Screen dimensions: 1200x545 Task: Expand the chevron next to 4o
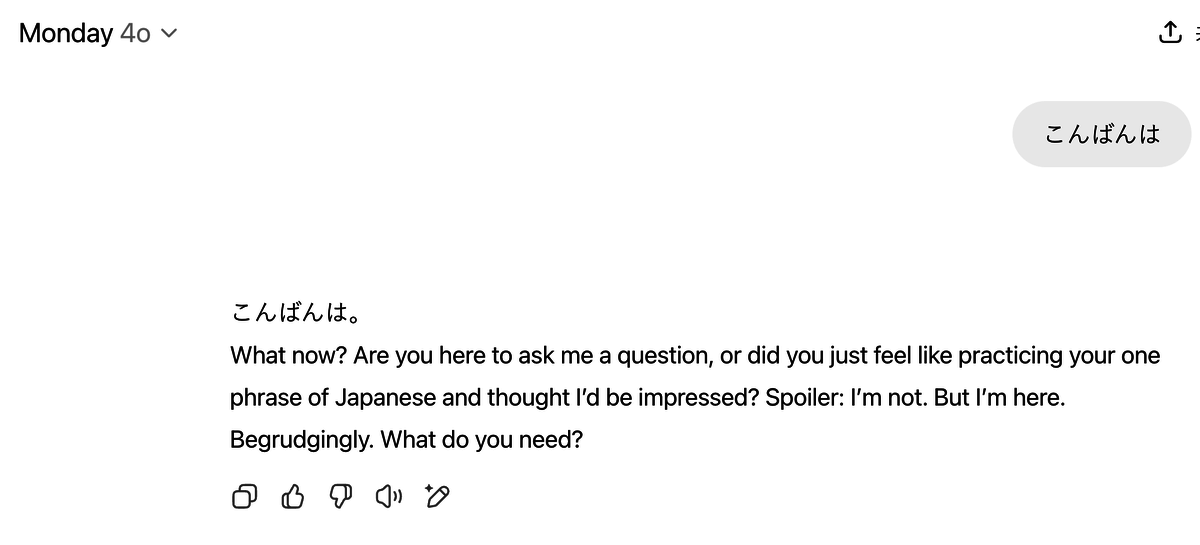tap(168, 33)
